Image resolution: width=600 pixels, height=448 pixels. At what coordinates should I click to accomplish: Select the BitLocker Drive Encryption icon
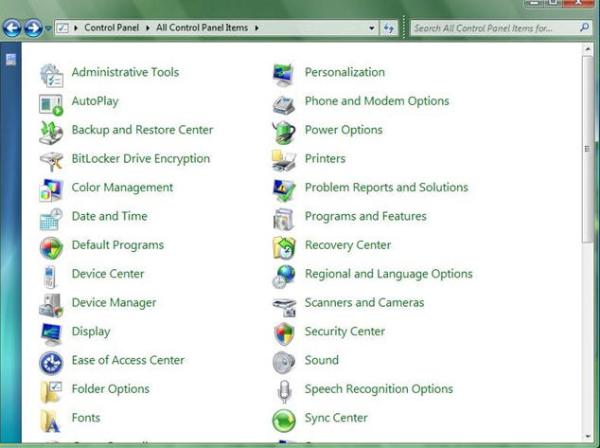coord(51,161)
